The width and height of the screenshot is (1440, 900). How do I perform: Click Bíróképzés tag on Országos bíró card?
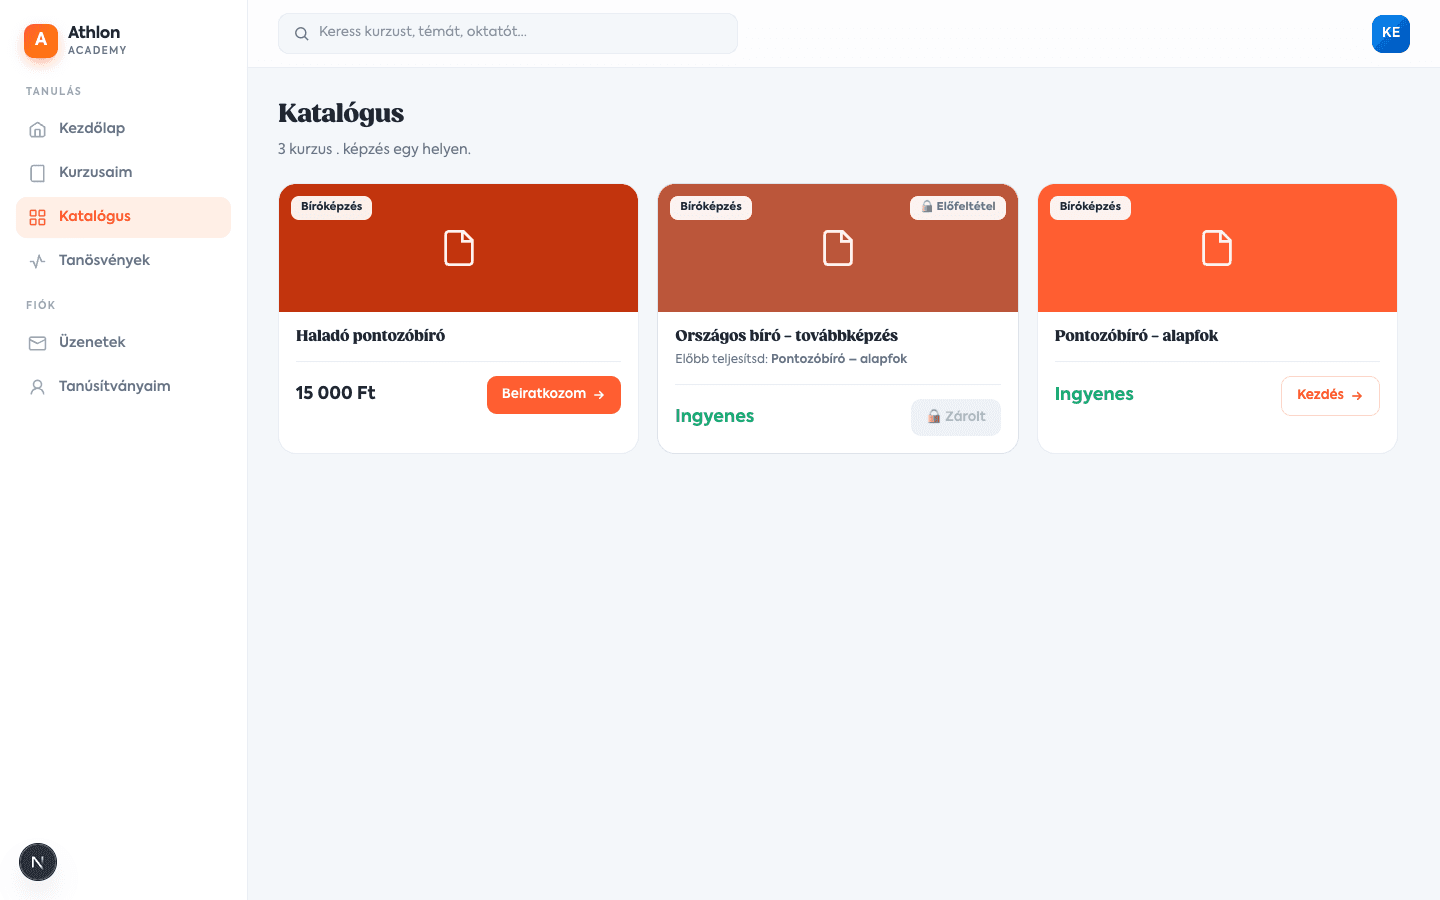[711, 207]
